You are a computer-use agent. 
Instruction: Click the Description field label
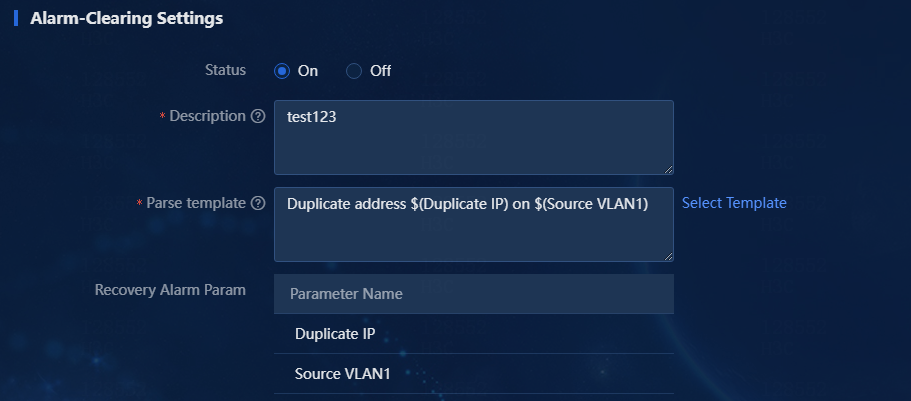(207, 116)
